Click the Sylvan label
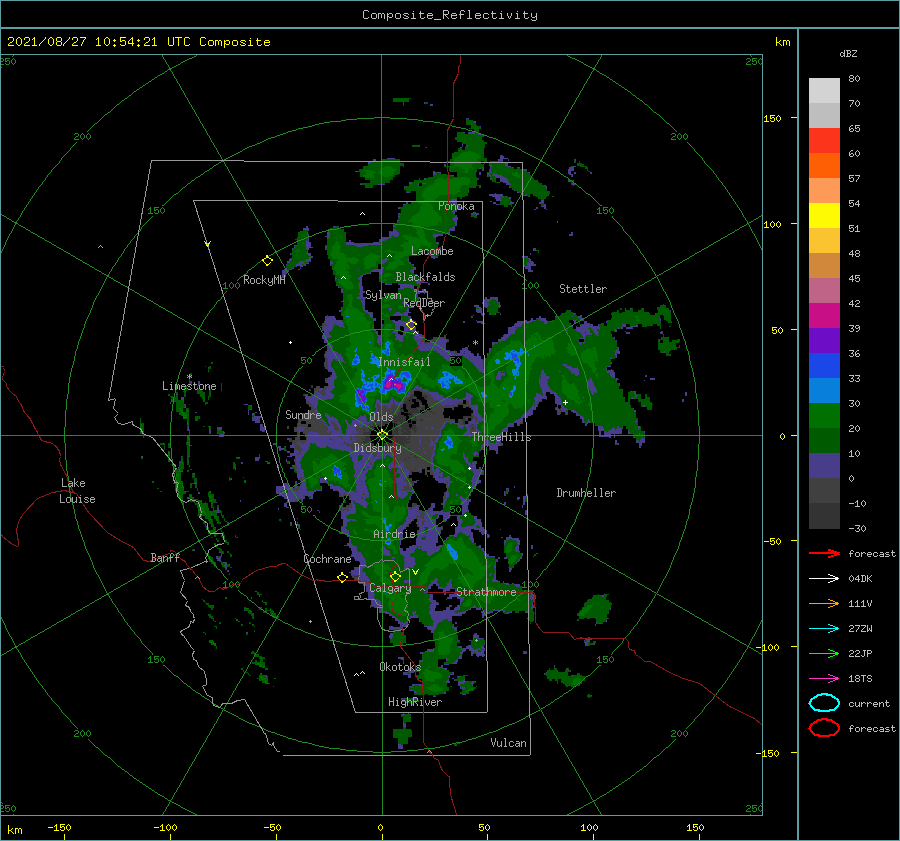This screenshot has width=900, height=841. coord(383,295)
